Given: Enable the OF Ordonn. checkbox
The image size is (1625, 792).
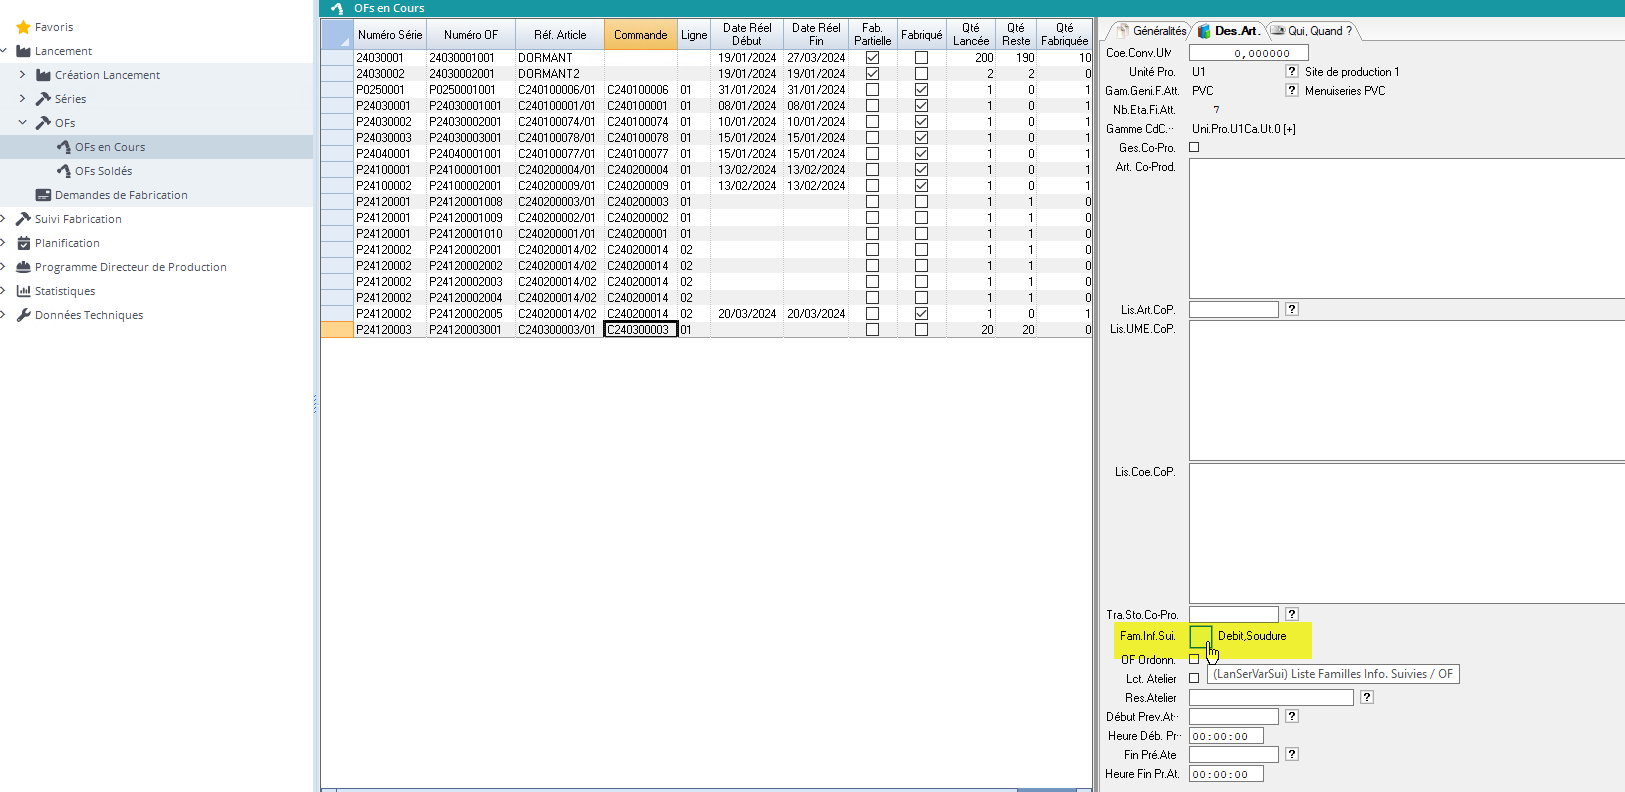Looking at the screenshot, I should point(1194,660).
